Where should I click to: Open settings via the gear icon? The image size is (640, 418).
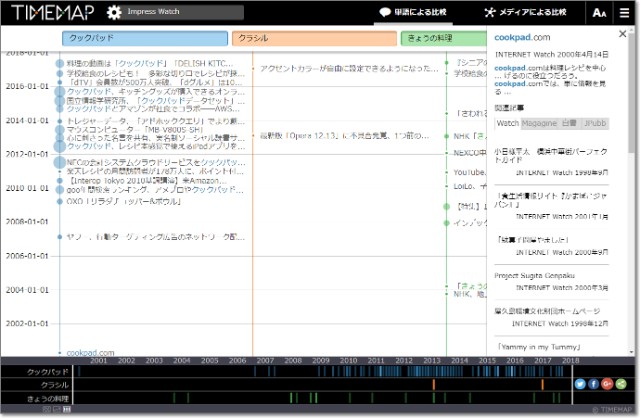point(114,13)
